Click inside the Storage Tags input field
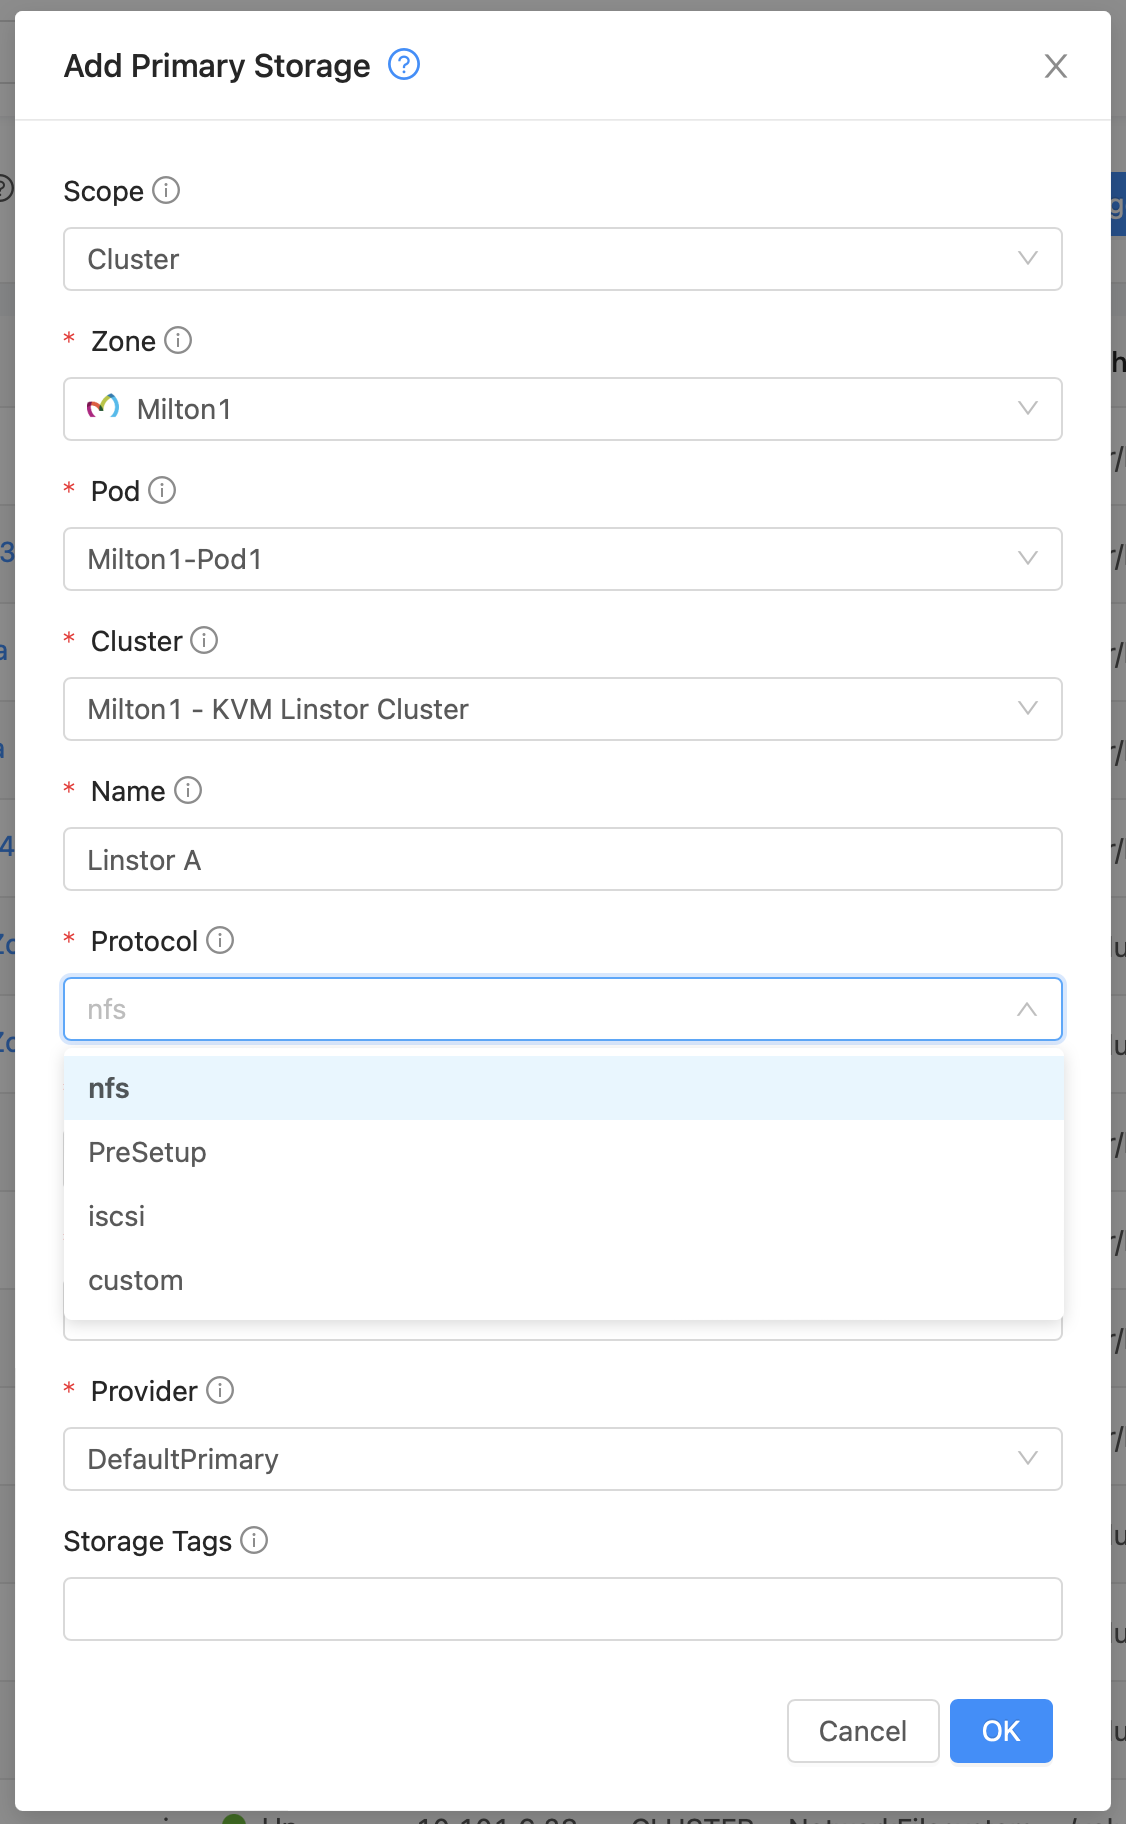Image resolution: width=1126 pixels, height=1824 pixels. [562, 1608]
